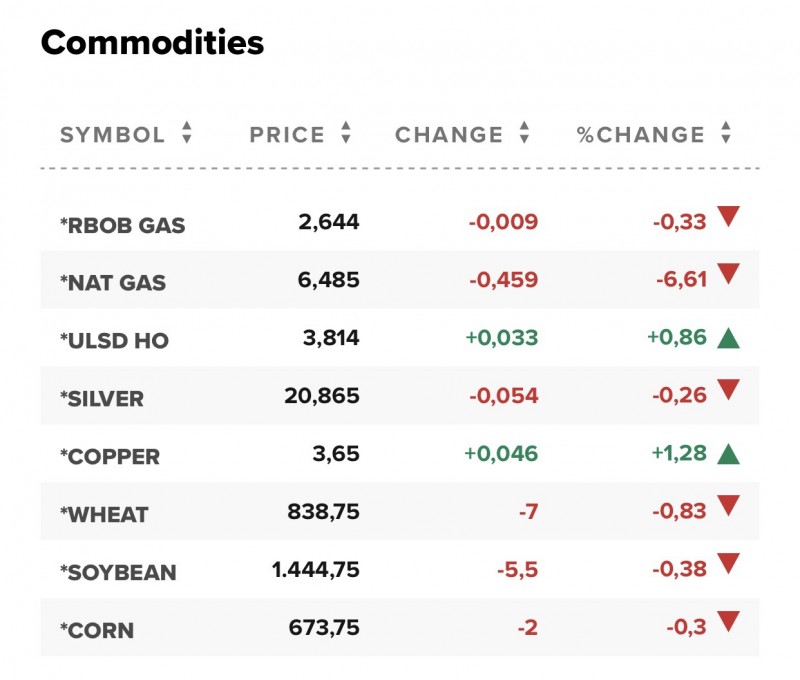Click the red down arrow for SOYBEAN
Image resolution: width=800 pixels, height=680 pixels.
pyautogui.click(x=728, y=564)
